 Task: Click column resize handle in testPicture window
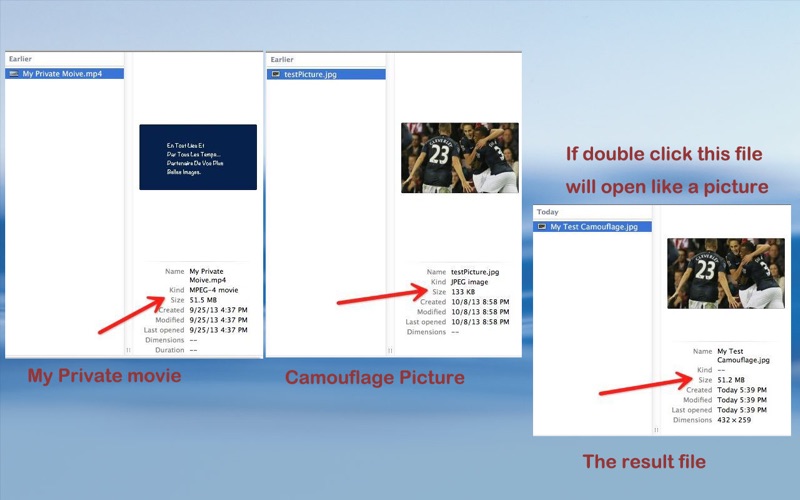(390, 351)
